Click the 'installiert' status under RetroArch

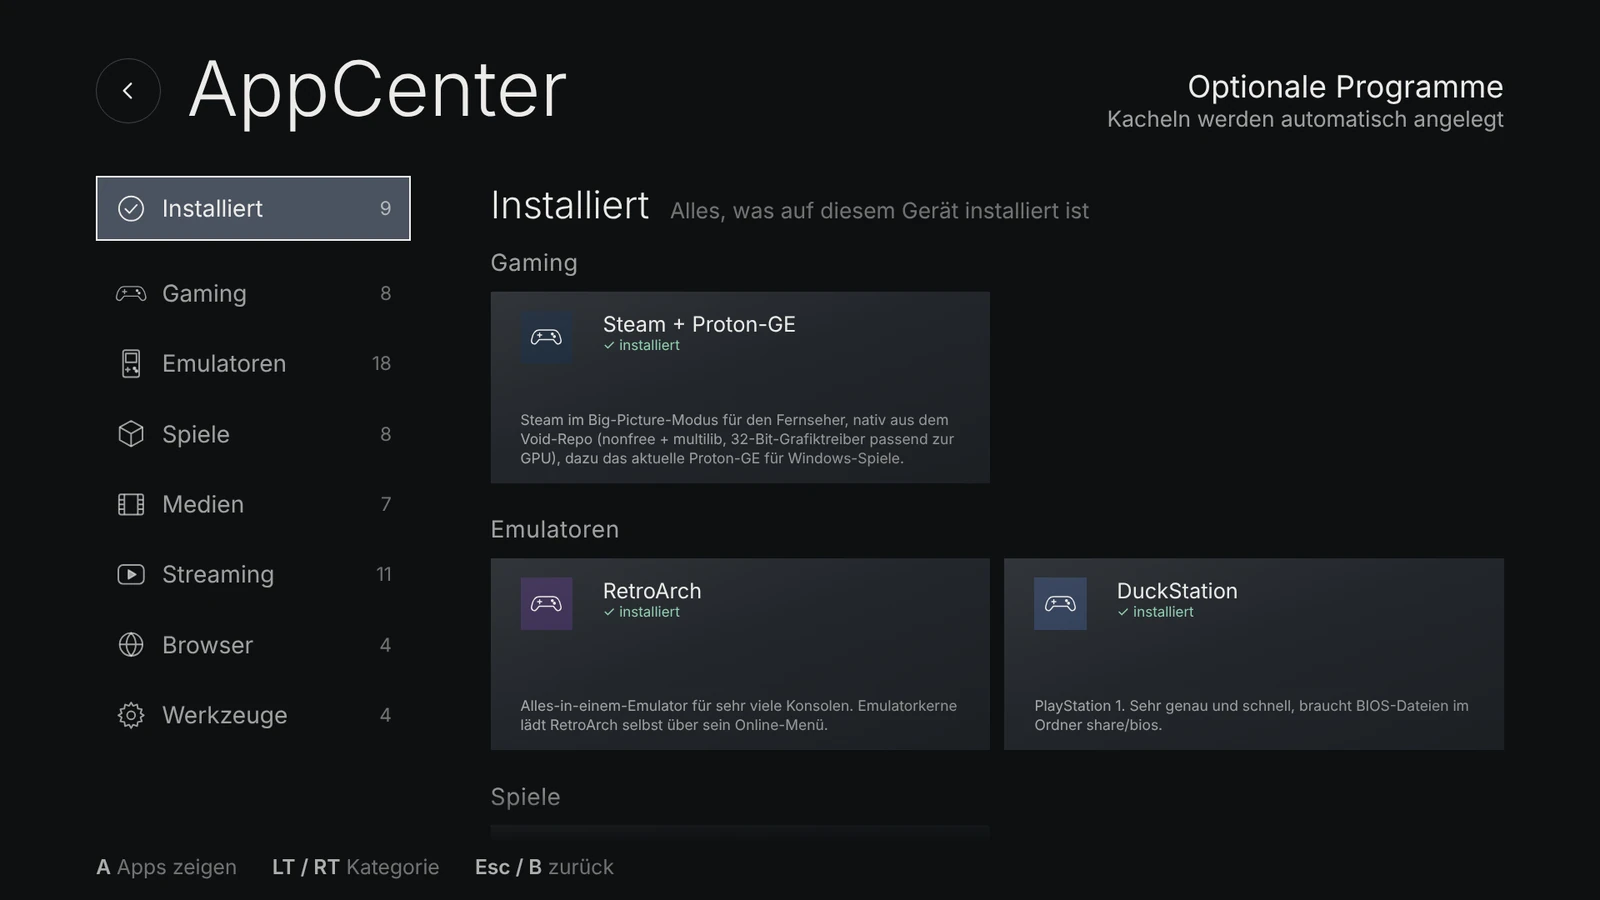point(641,612)
